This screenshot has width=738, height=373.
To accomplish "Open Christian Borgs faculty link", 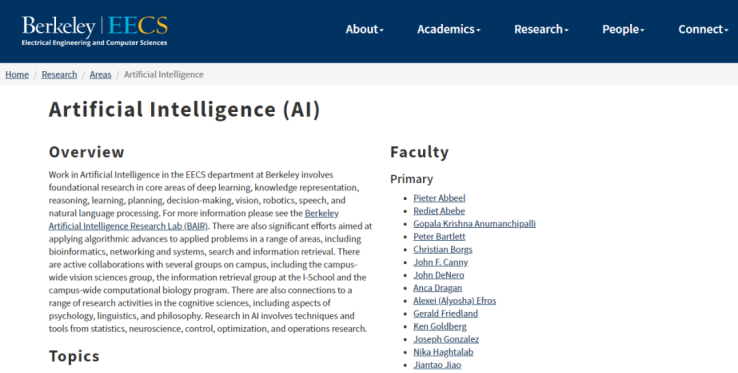I will [442, 250].
